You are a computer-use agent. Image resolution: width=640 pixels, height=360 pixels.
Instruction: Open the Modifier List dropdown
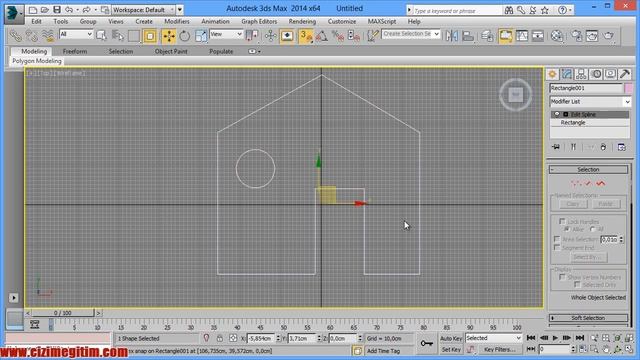[590, 102]
